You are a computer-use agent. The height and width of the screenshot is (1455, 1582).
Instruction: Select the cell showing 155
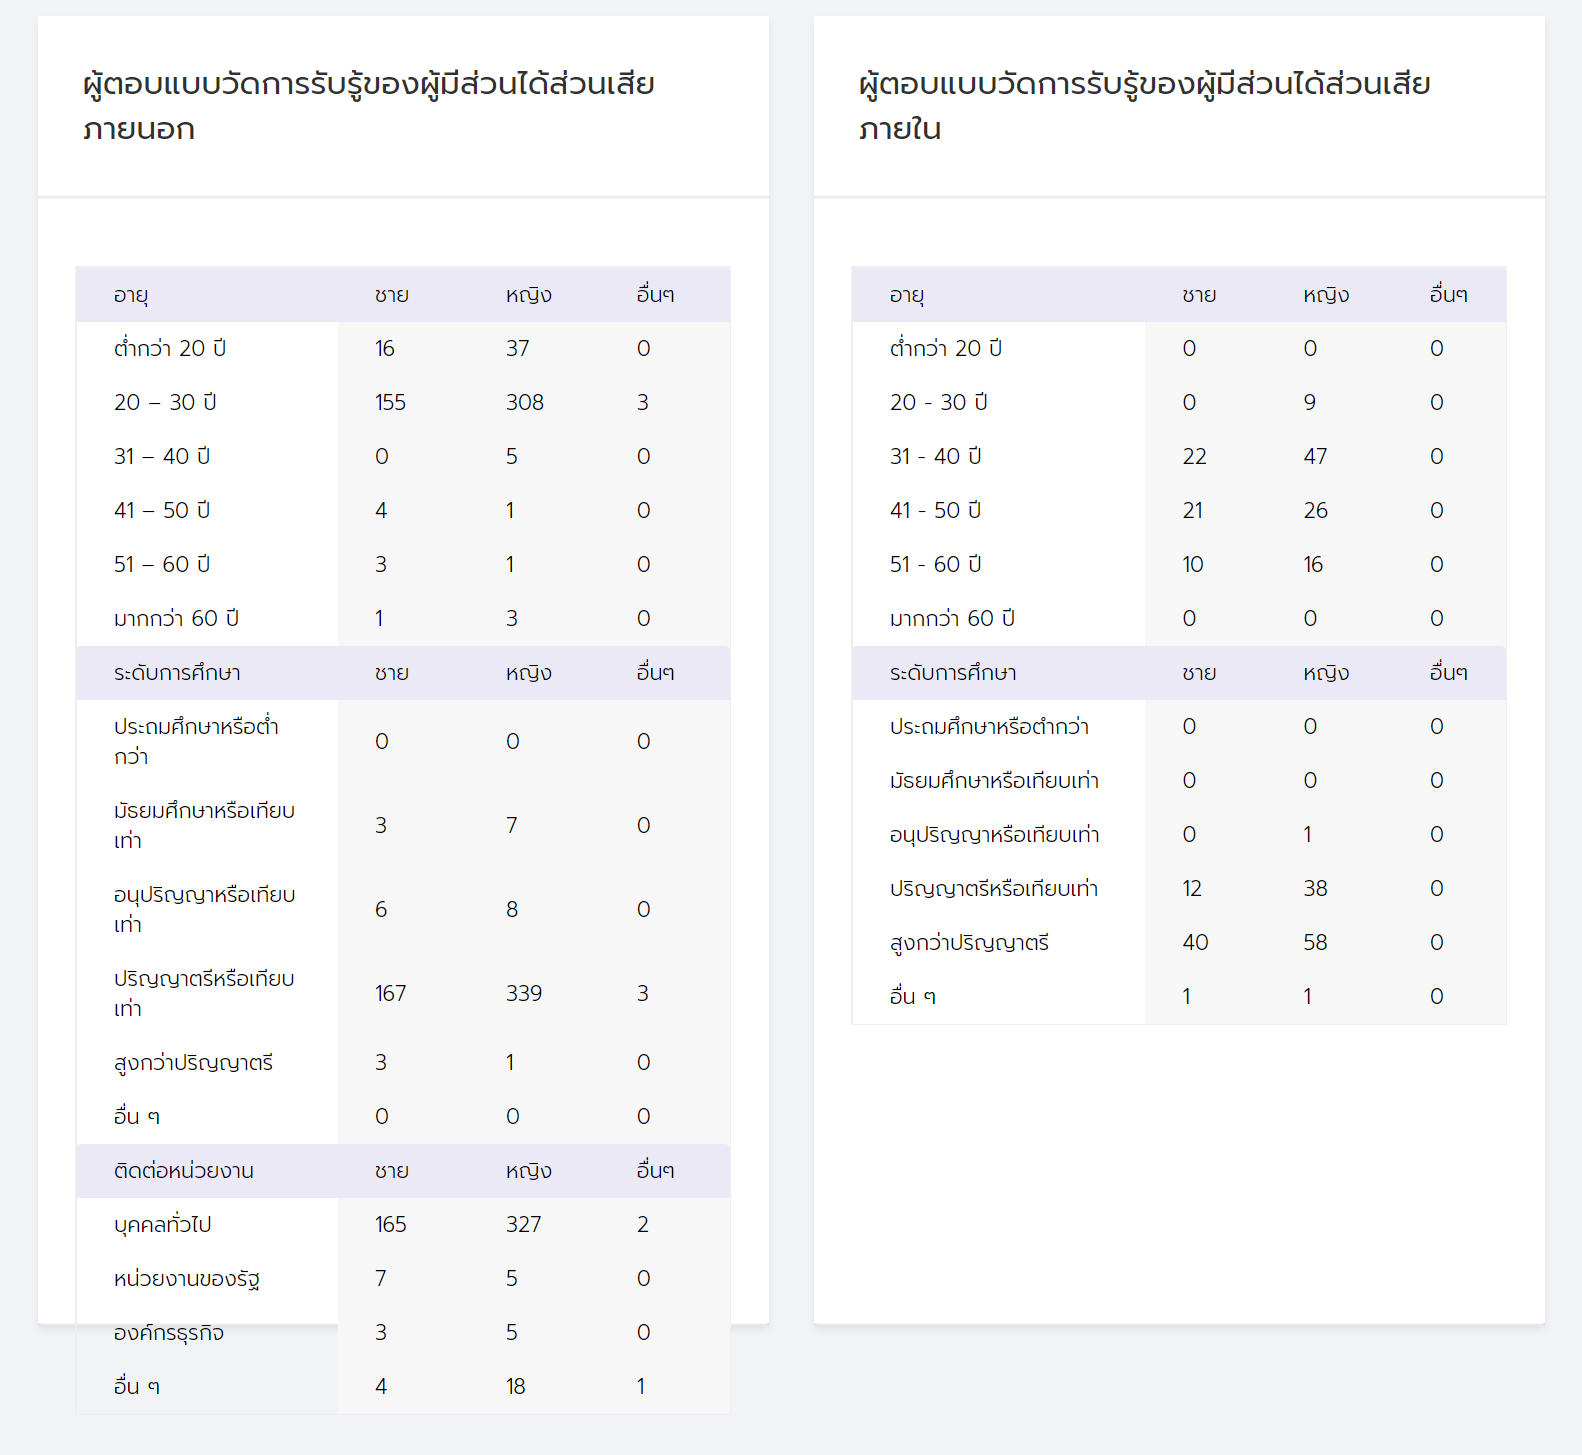(390, 403)
